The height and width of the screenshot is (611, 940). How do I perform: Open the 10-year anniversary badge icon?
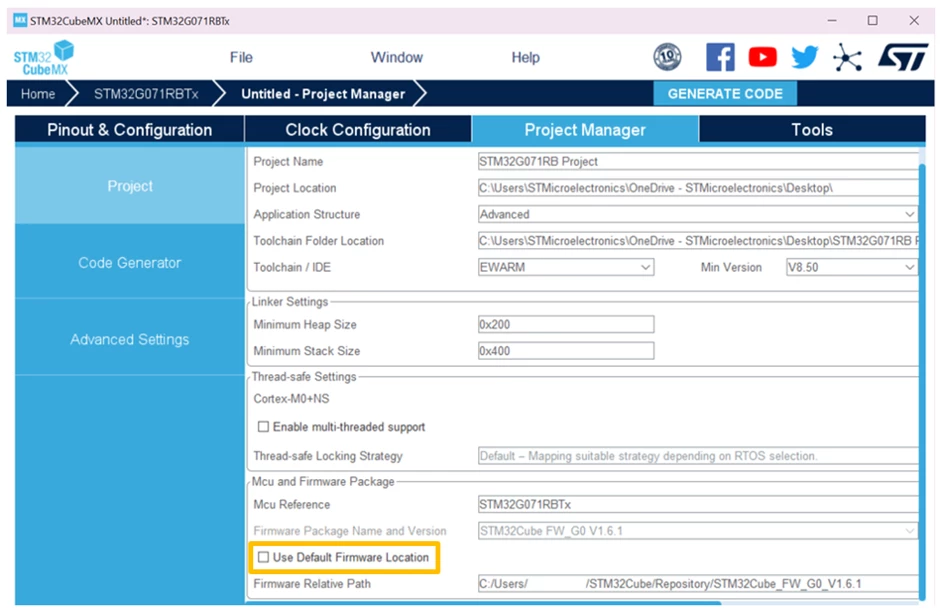tap(667, 58)
